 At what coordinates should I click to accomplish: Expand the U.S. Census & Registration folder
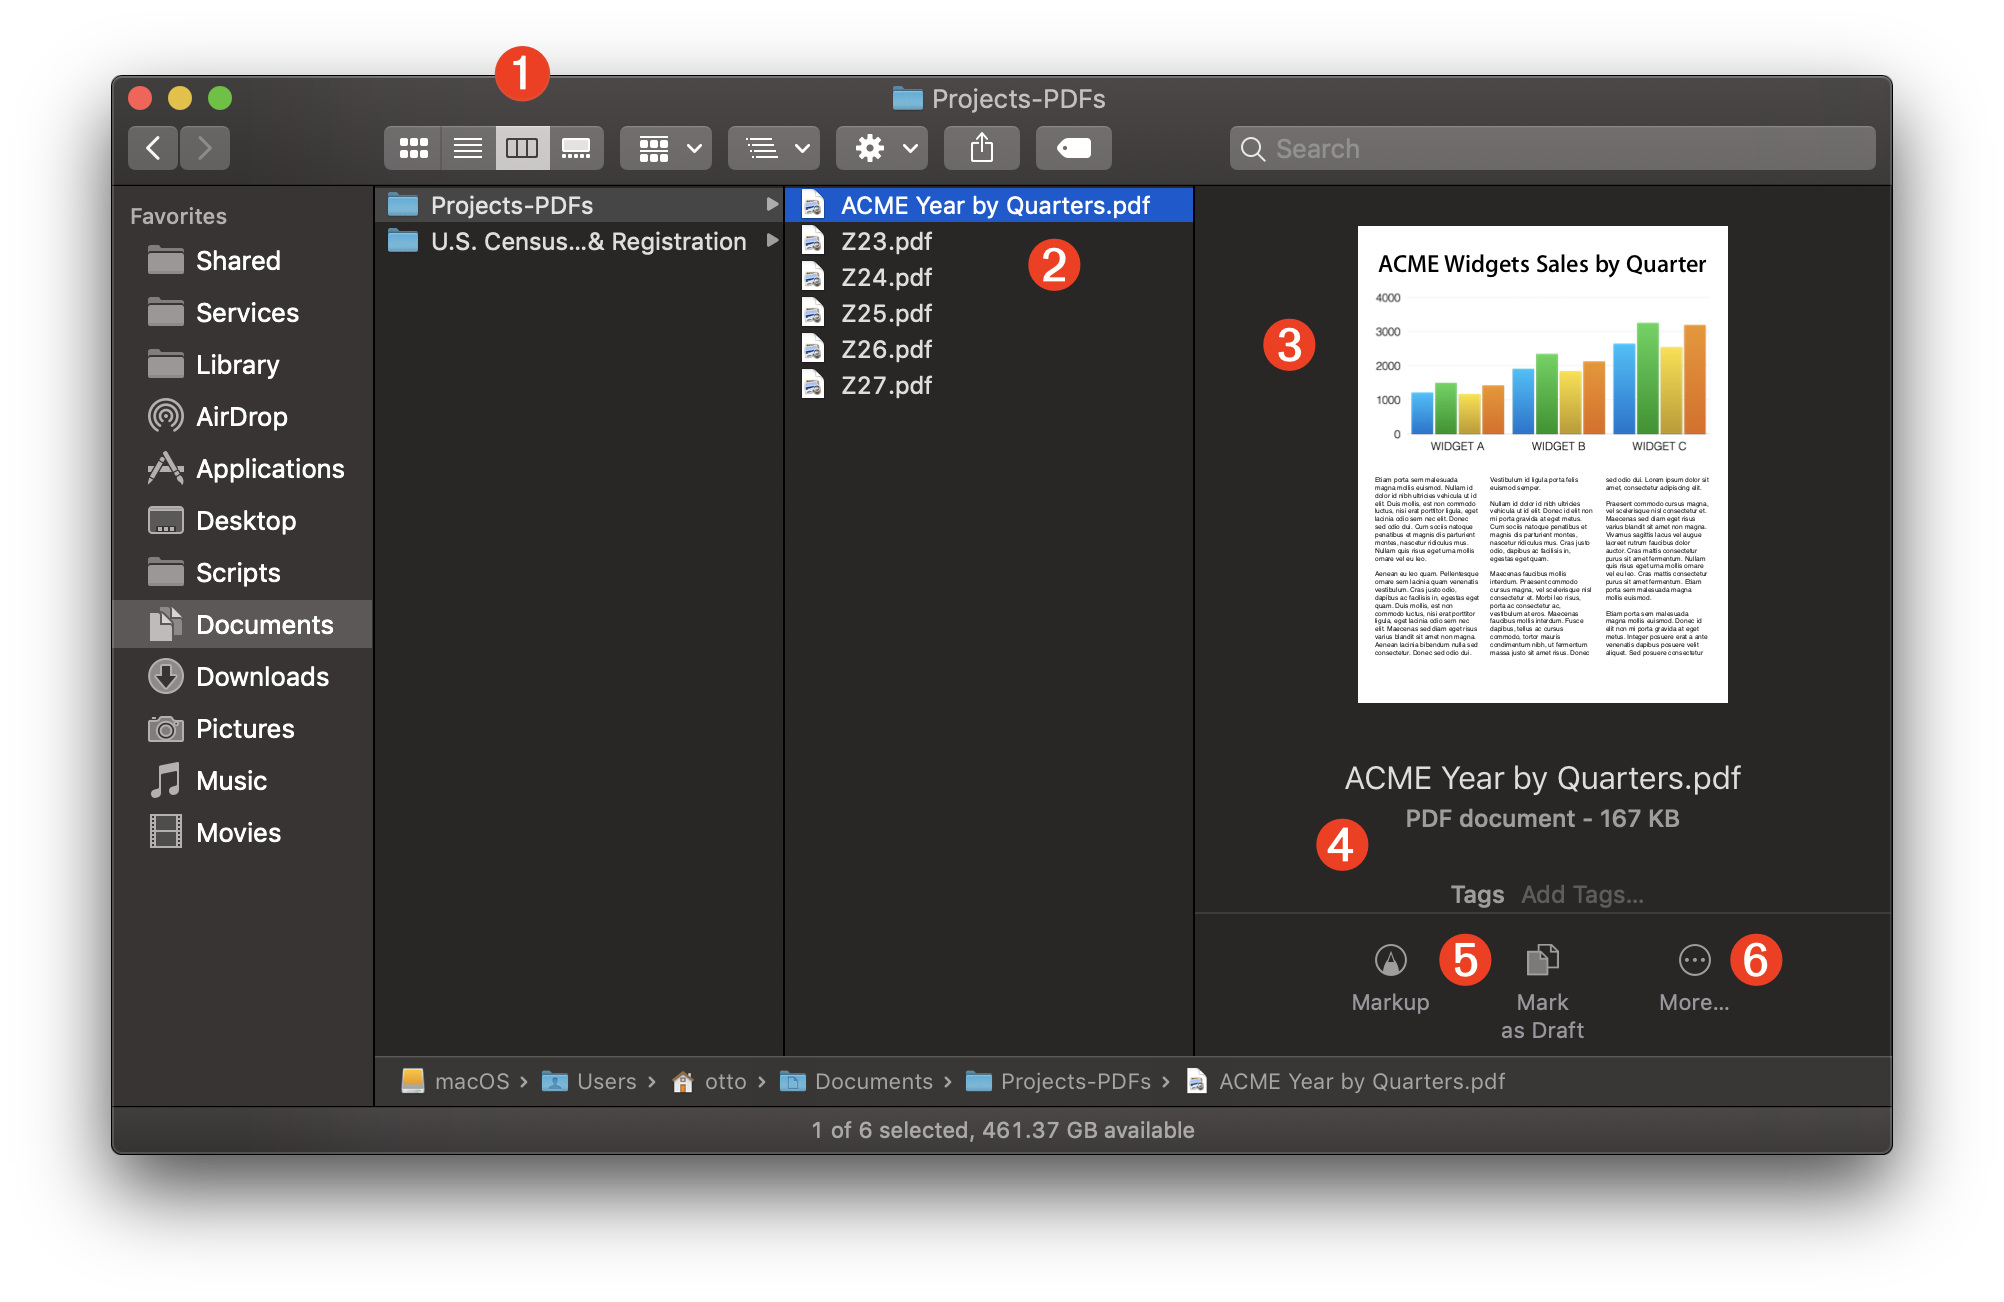pos(771,240)
